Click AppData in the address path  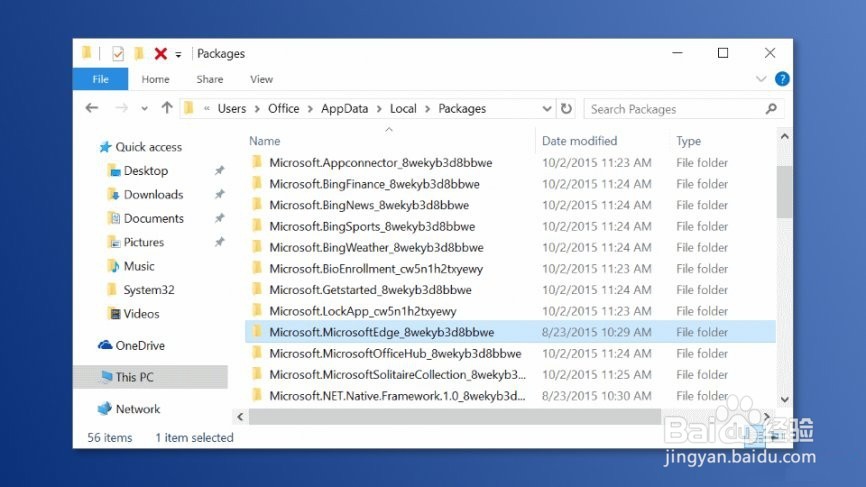[x=344, y=109]
